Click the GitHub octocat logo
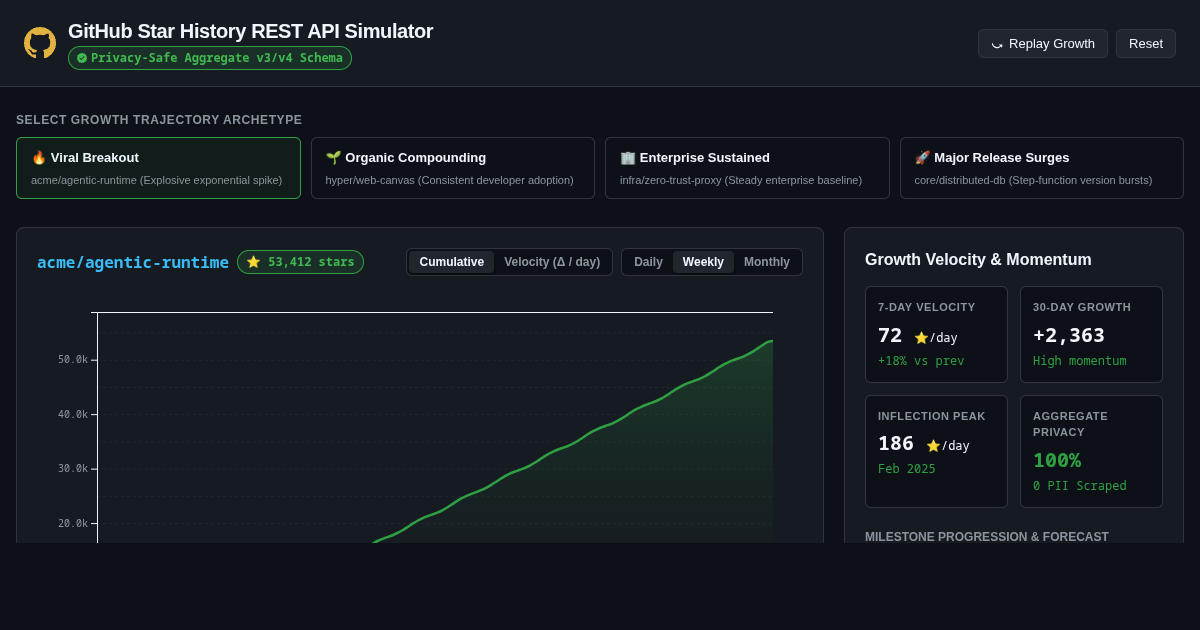 40,43
